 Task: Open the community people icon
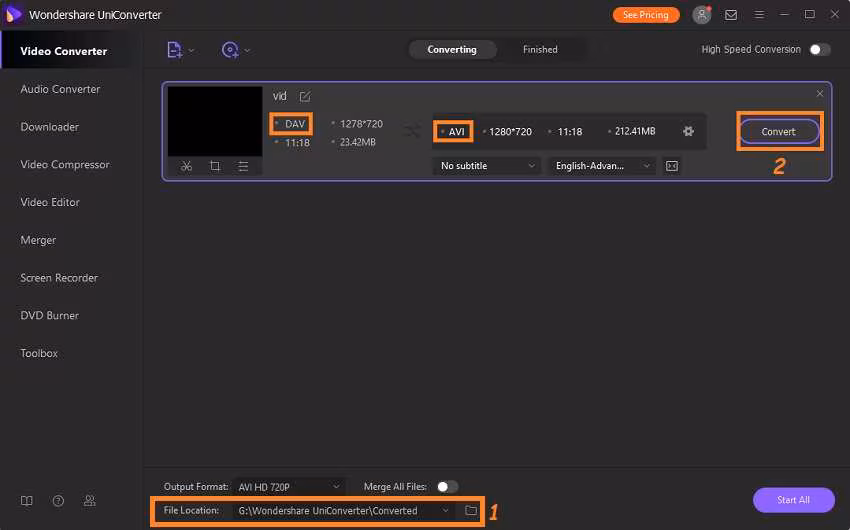[x=89, y=501]
